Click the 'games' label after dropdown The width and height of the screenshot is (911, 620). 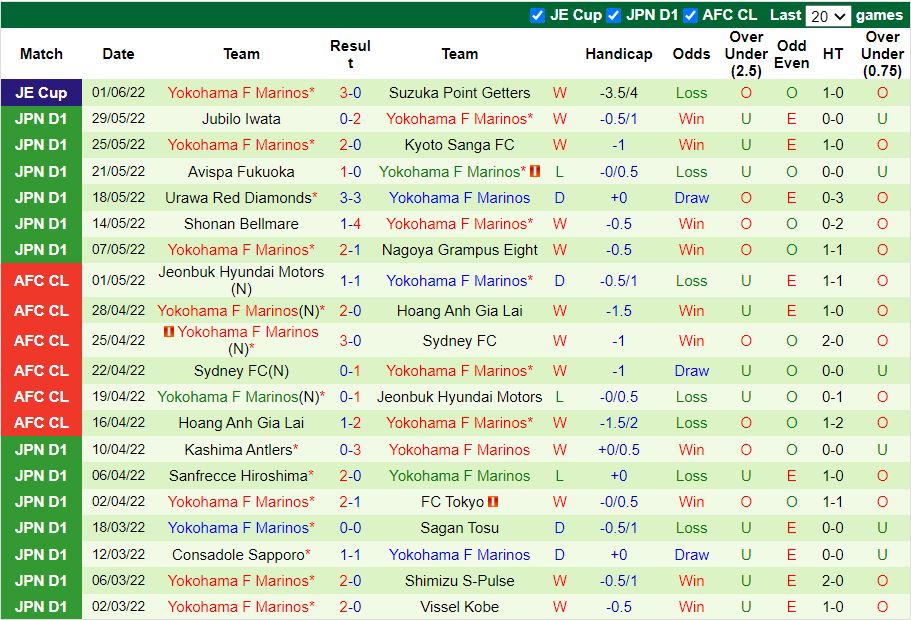click(x=879, y=16)
